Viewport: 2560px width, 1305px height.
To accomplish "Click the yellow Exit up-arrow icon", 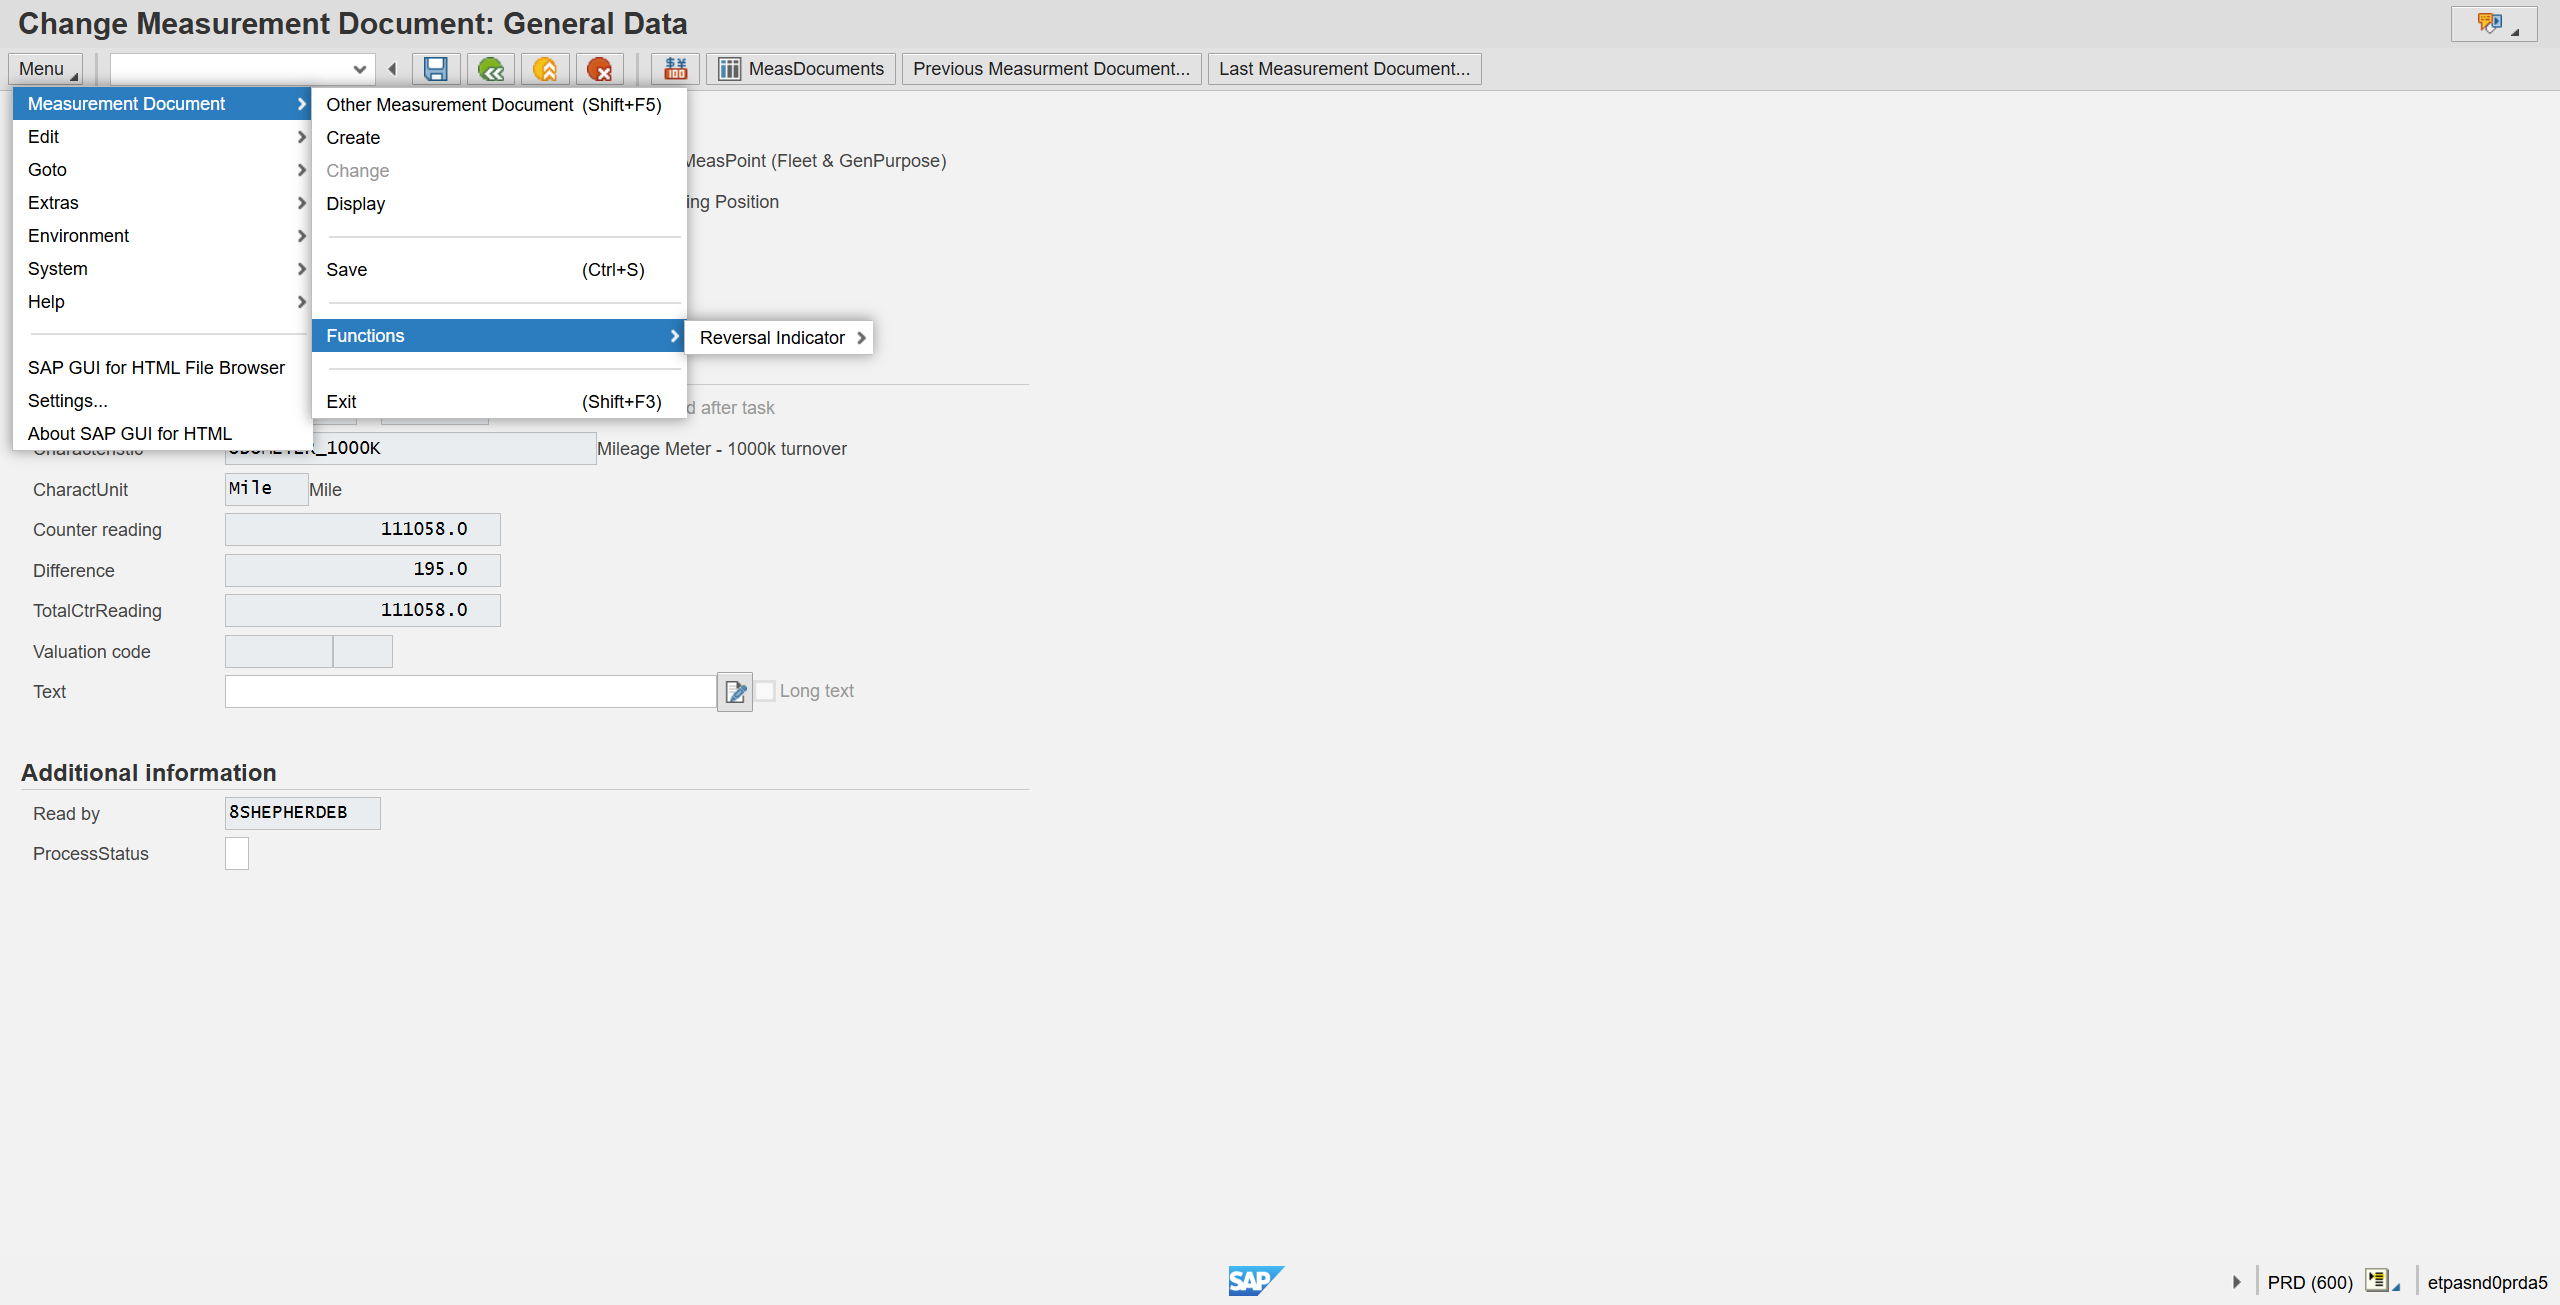I will (544, 69).
